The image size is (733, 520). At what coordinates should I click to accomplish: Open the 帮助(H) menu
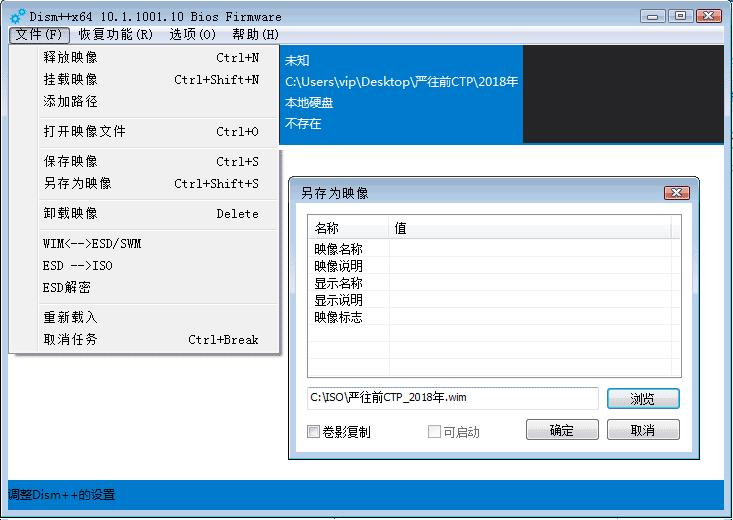(255, 35)
